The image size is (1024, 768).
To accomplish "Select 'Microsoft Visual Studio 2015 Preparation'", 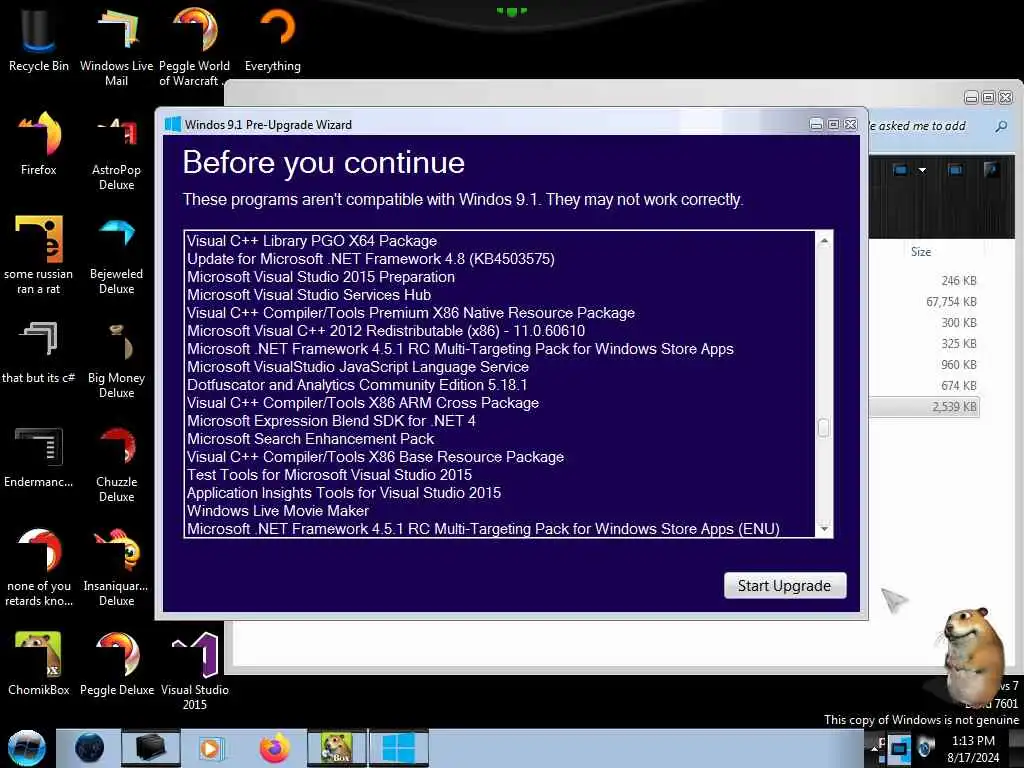I will pyautogui.click(x=321, y=277).
